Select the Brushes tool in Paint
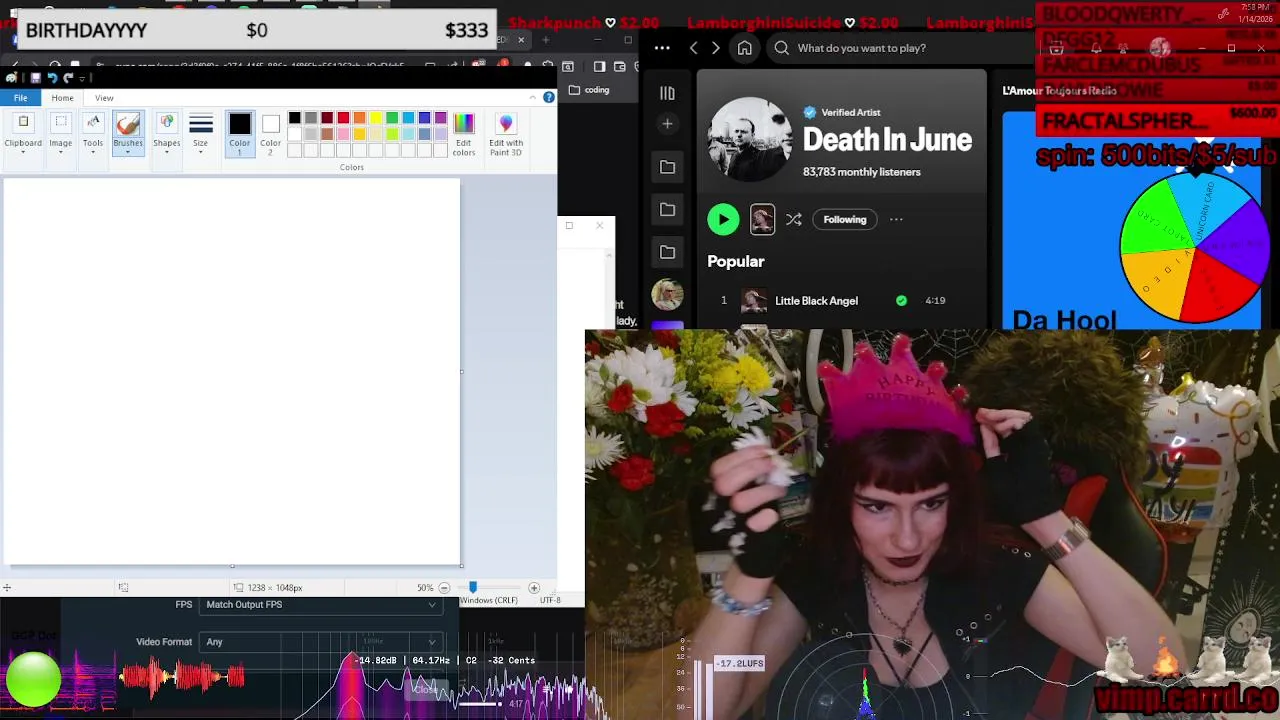This screenshot has width=1280, height=720. pyautogui.click(x=128, y=132)
